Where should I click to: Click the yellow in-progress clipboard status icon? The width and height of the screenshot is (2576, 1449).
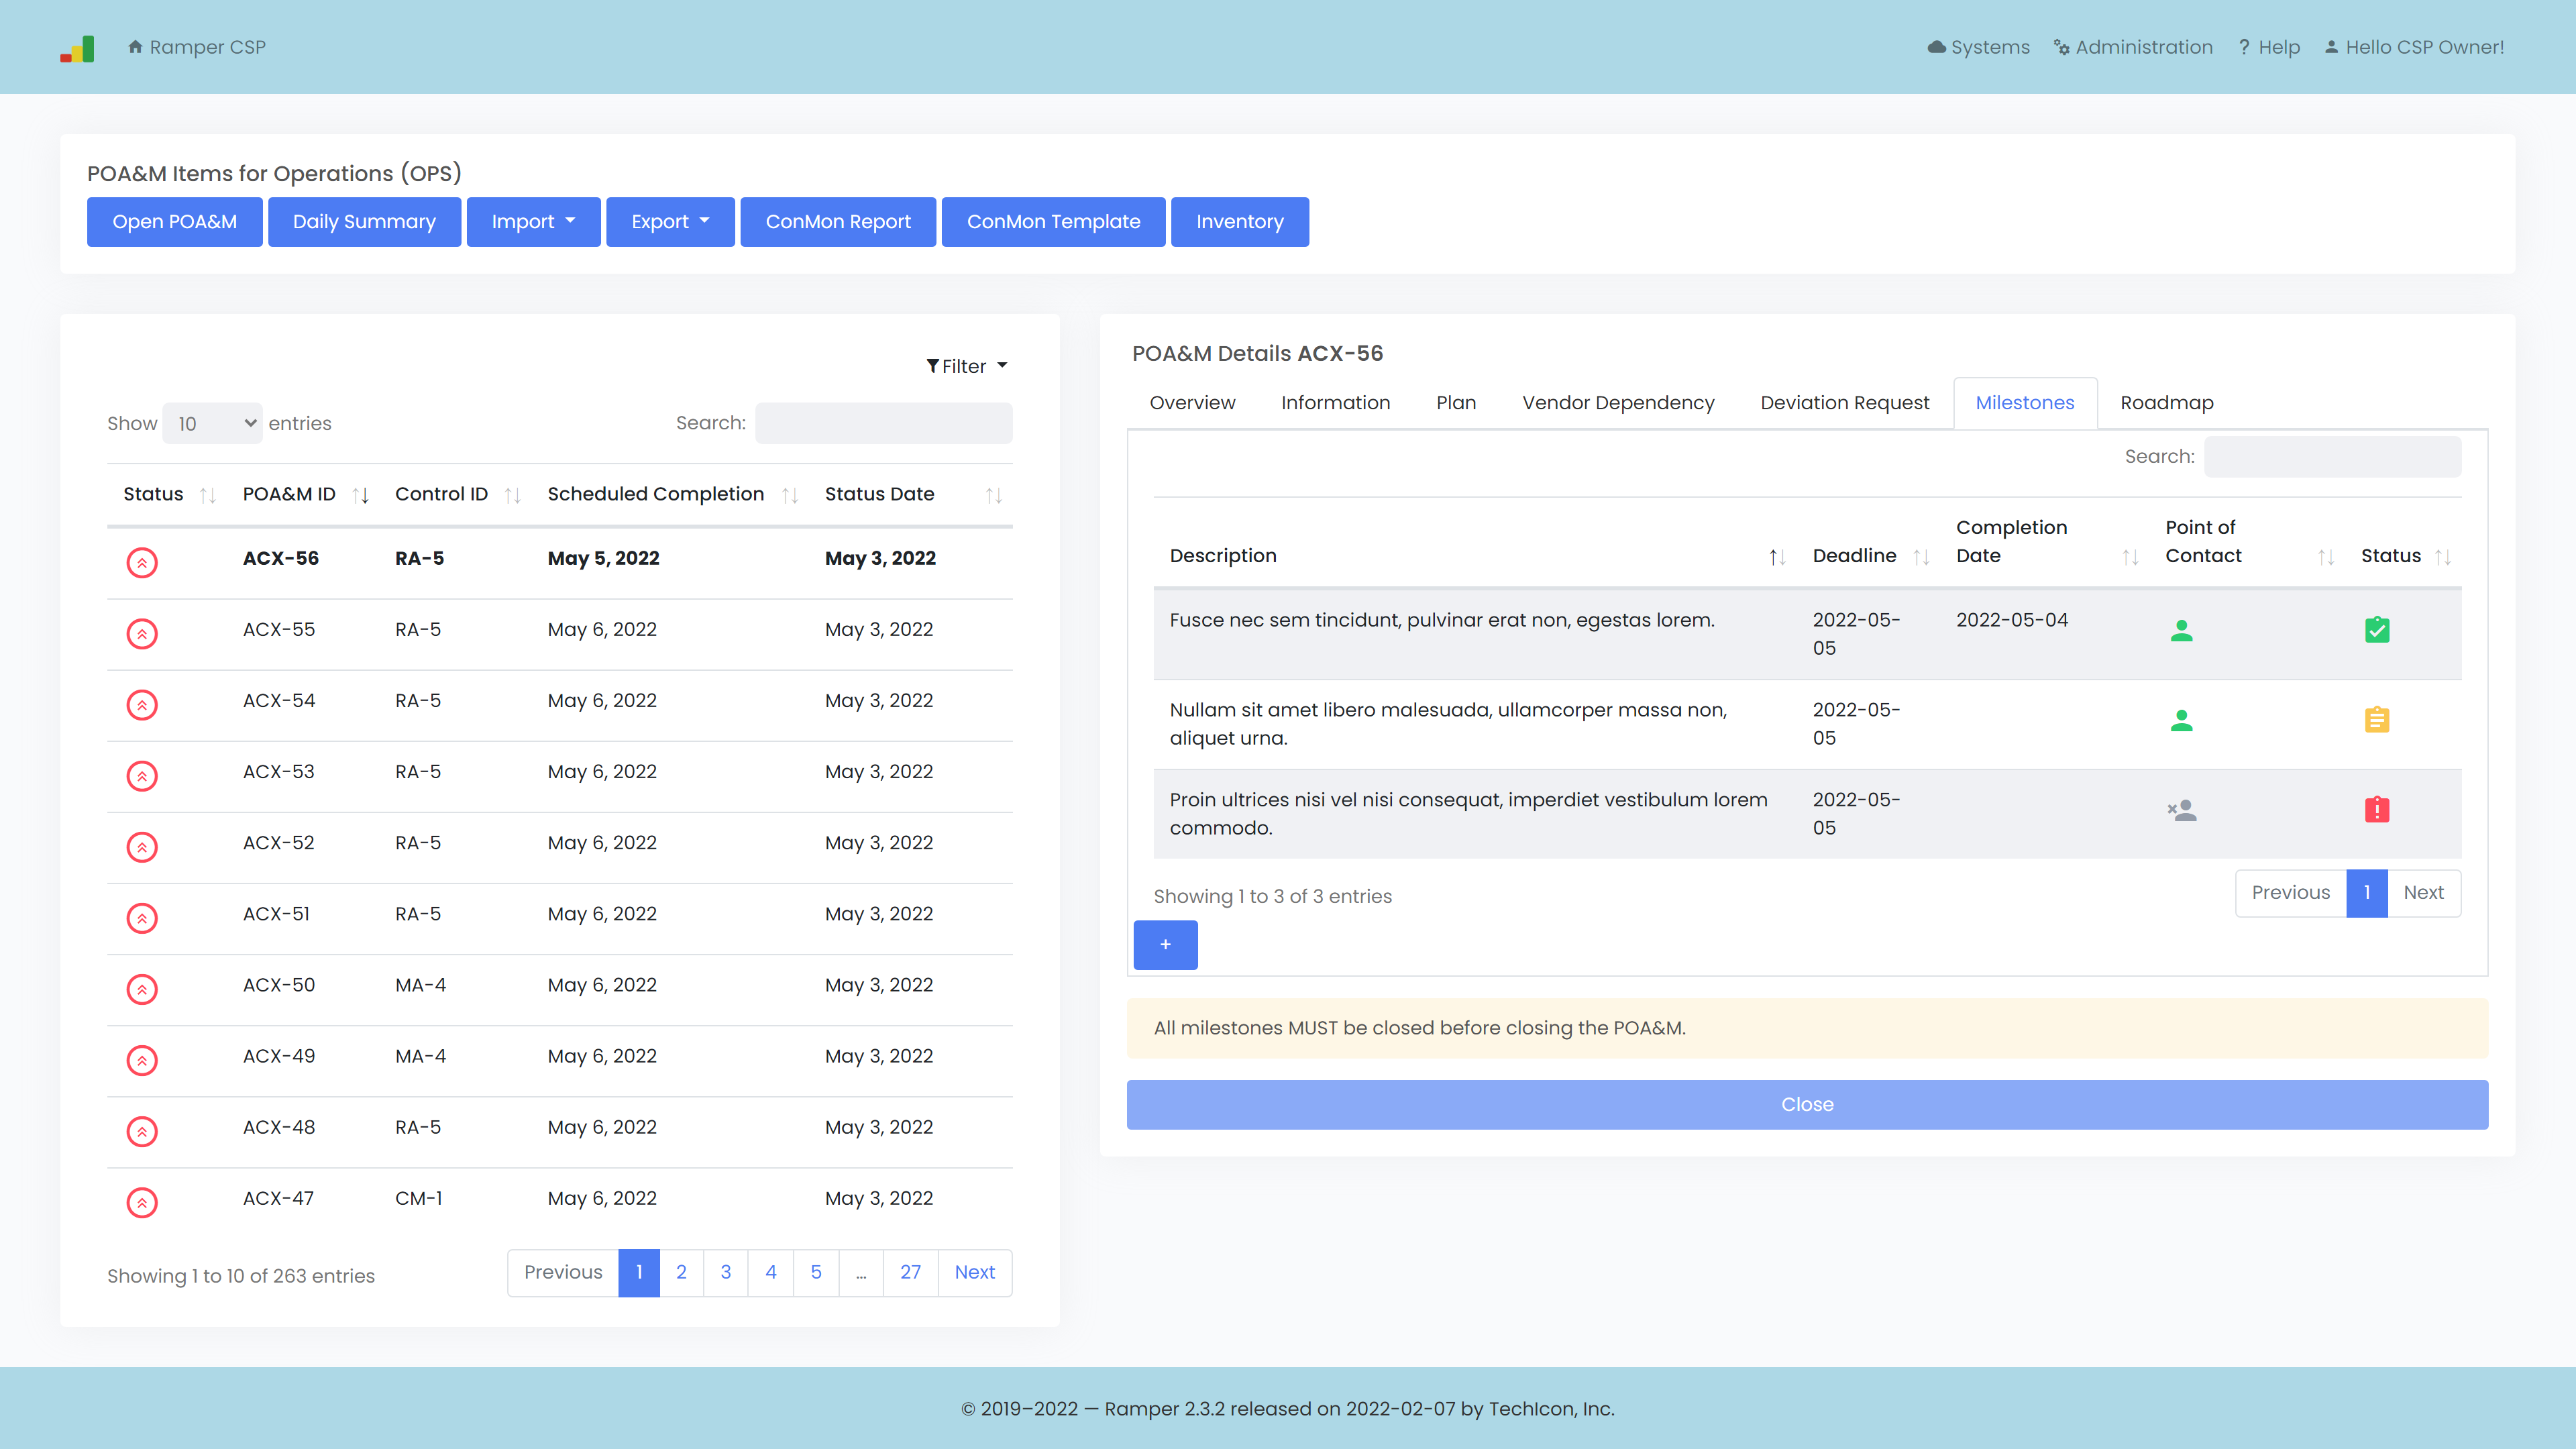click(2377, 719)
